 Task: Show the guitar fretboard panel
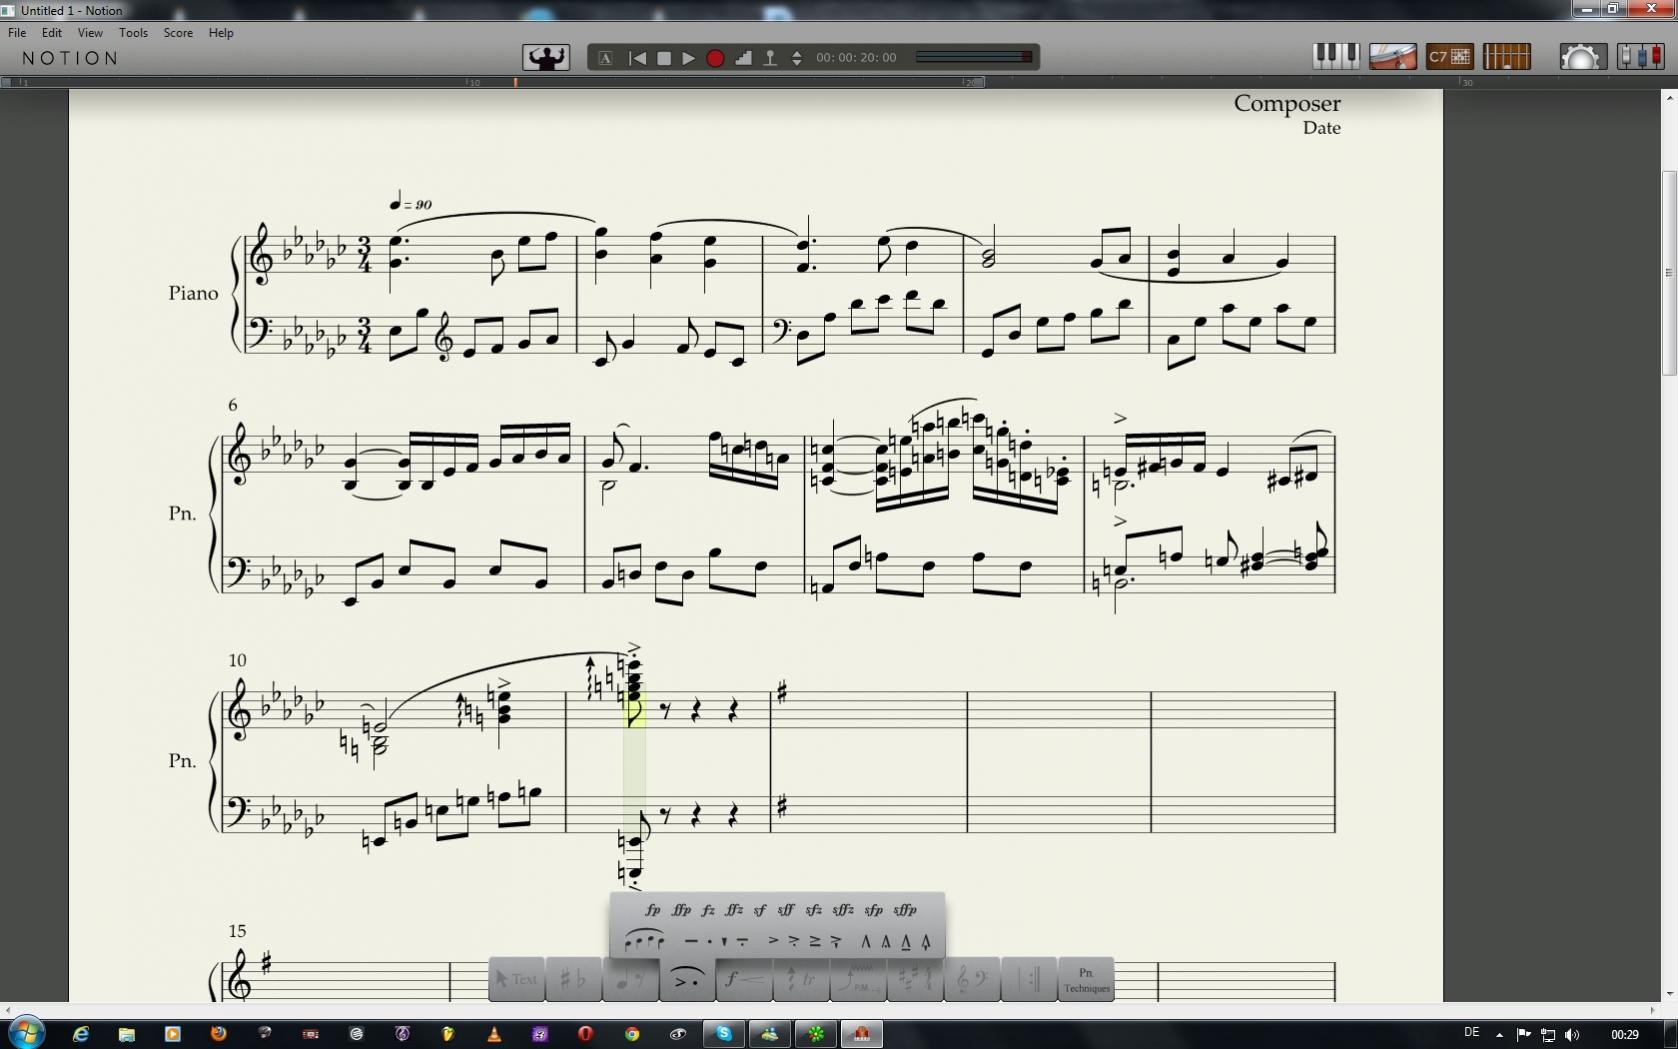(1506, 57)
